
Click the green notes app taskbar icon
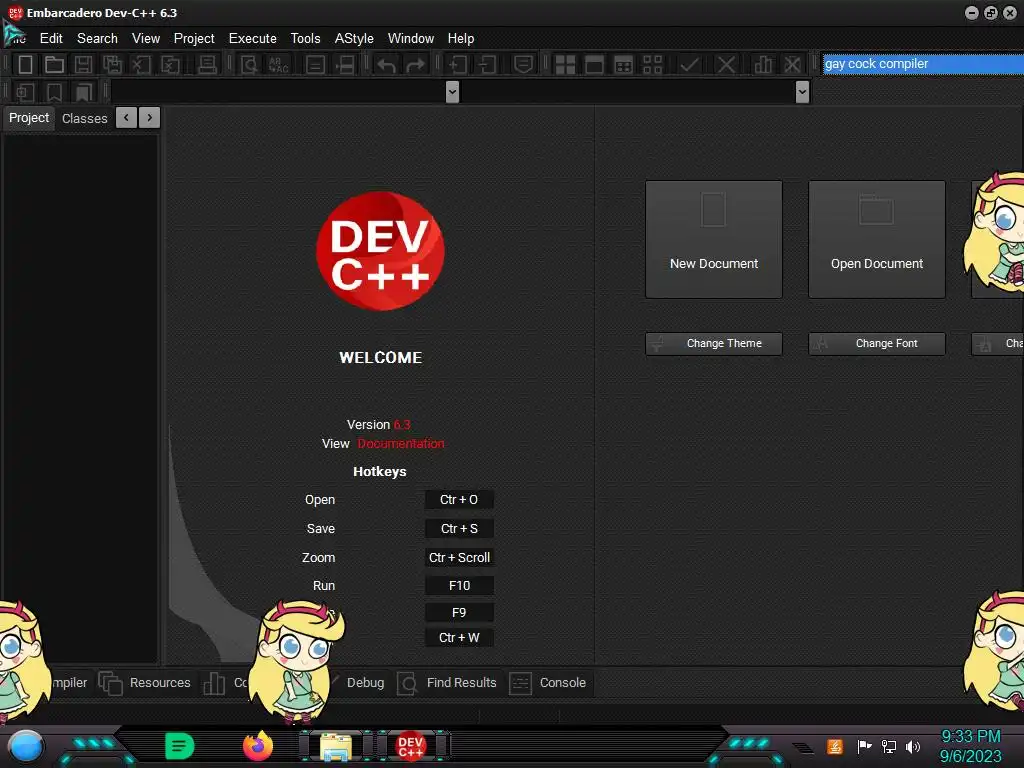180,746
